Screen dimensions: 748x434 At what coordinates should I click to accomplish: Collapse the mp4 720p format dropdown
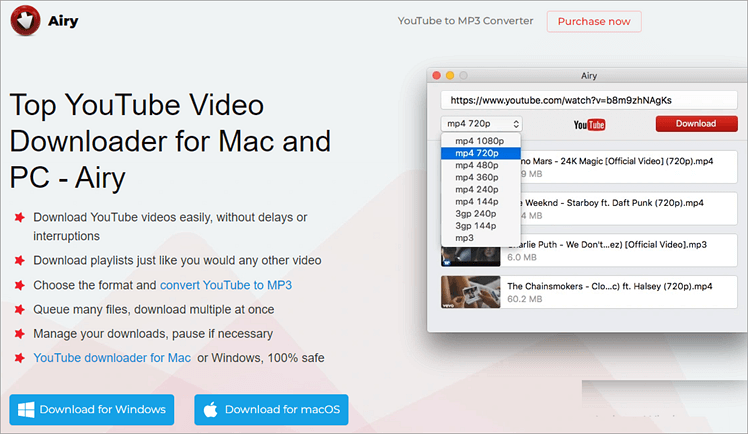[x=481, y=124]
